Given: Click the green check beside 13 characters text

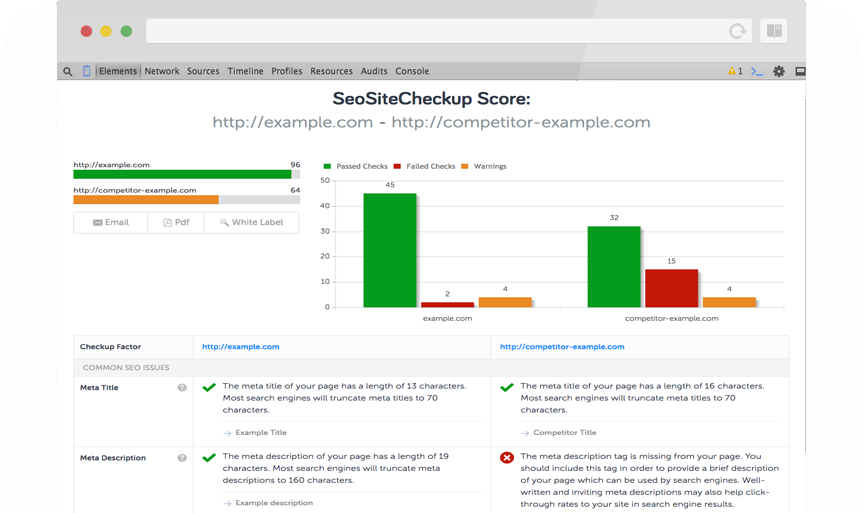Looking at the screenshot, I should [209, 388].
